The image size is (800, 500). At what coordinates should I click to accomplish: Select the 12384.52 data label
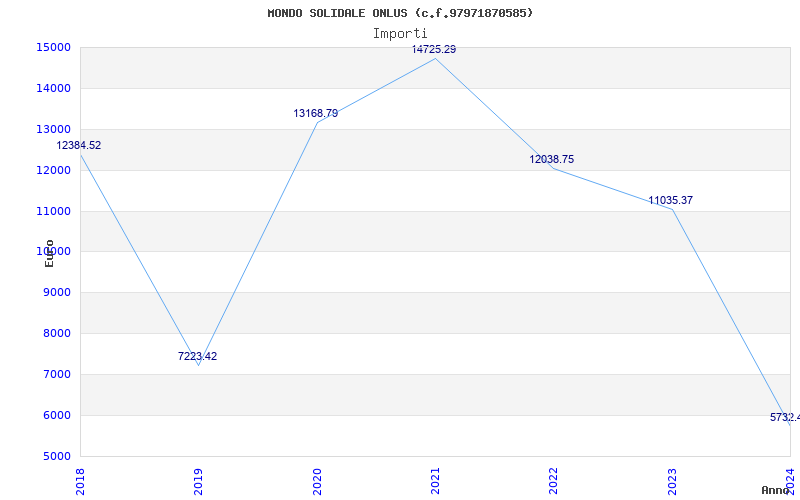click(x=79, y=145)
